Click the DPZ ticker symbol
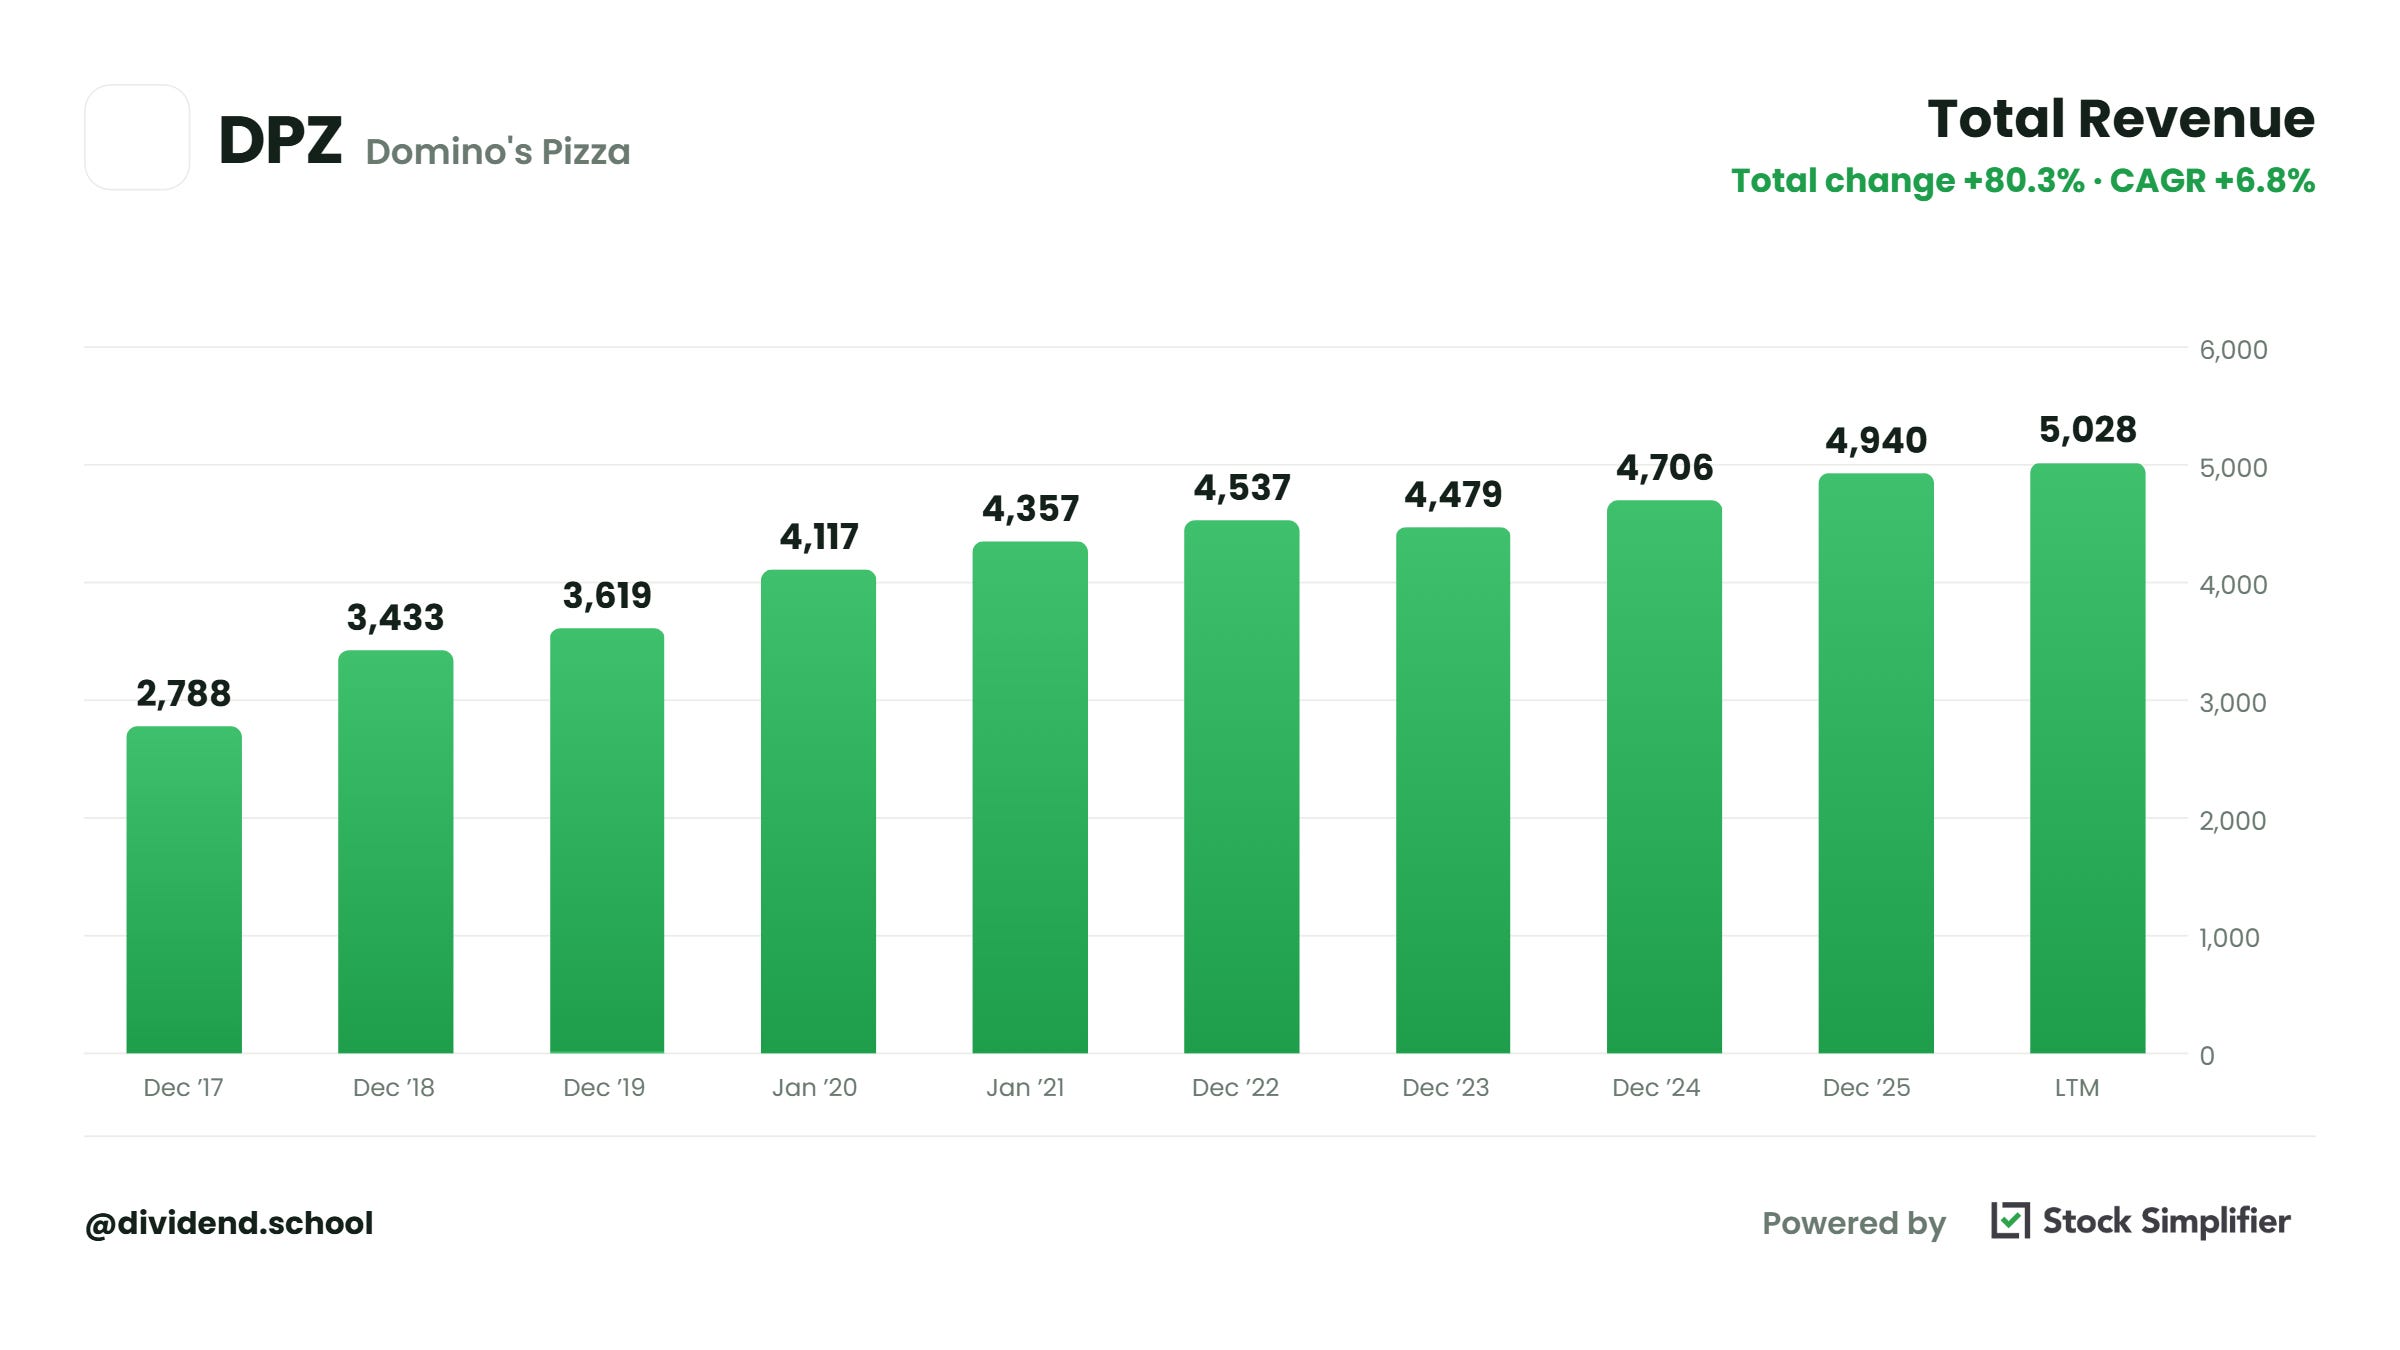The image size is (2400, 1350). pyautogui.click(x=280, y=139)
